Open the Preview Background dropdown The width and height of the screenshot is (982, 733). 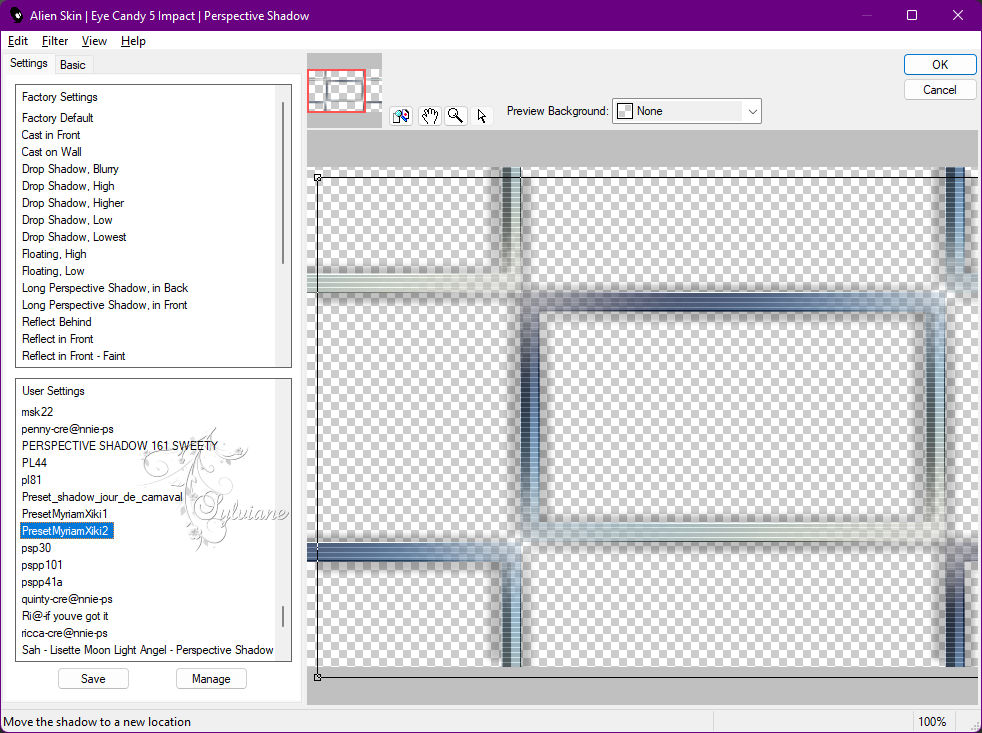pyautogui.click(x=686, y=111)
